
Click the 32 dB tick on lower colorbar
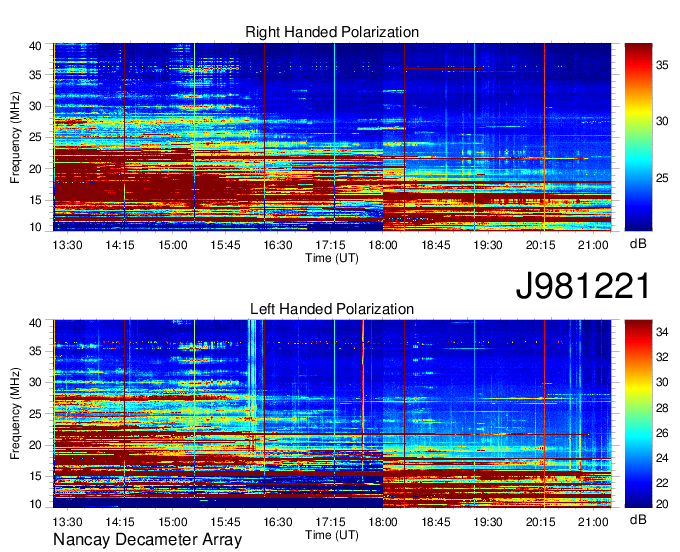pos(662,357)
